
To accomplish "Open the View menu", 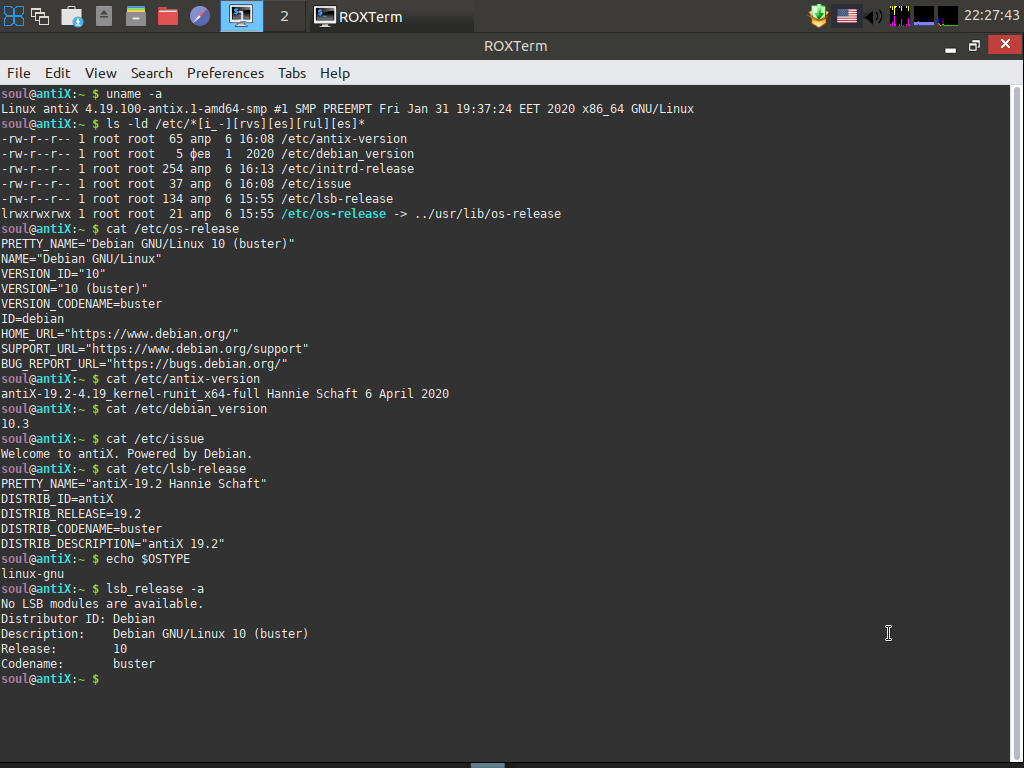I will (101, 73).
